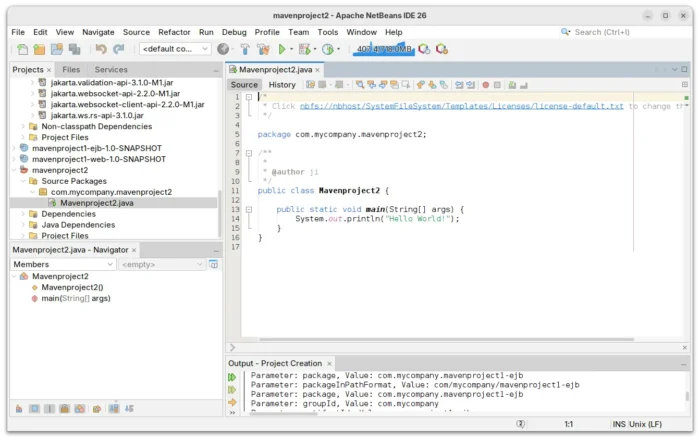Open the Profile Project dropdown arrow
The height and width of the screenshot is (440, 700).
point(338,49)
